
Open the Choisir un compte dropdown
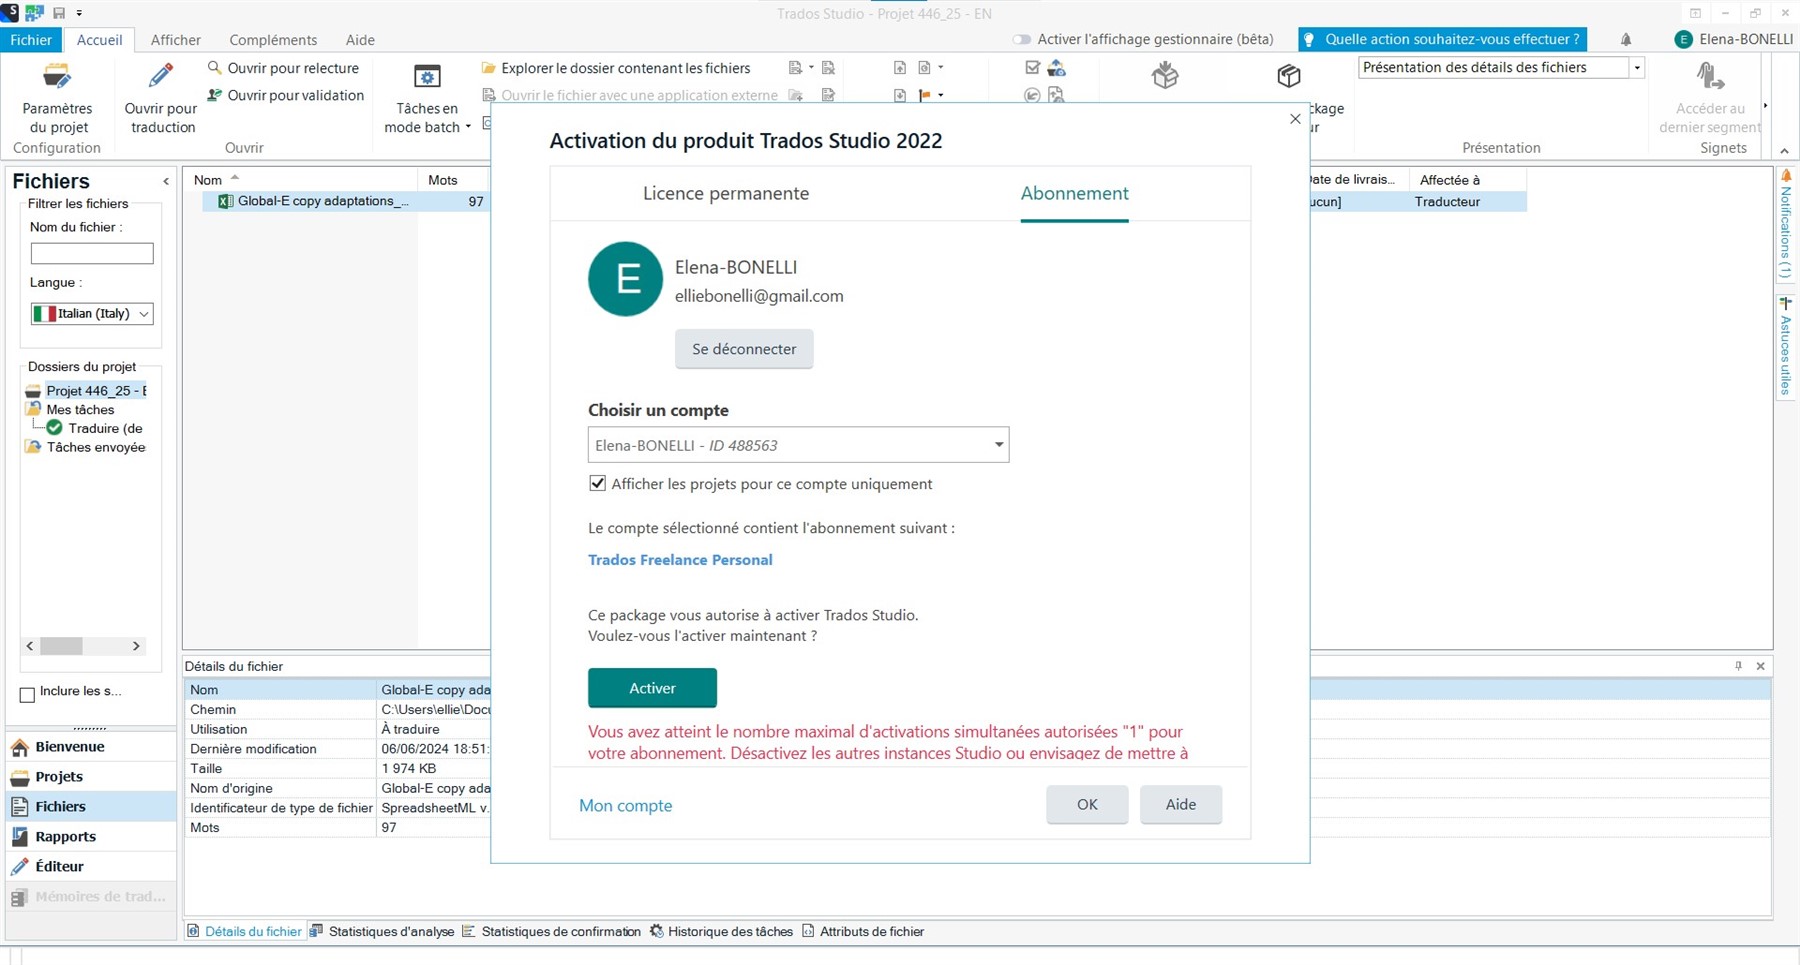798,445
